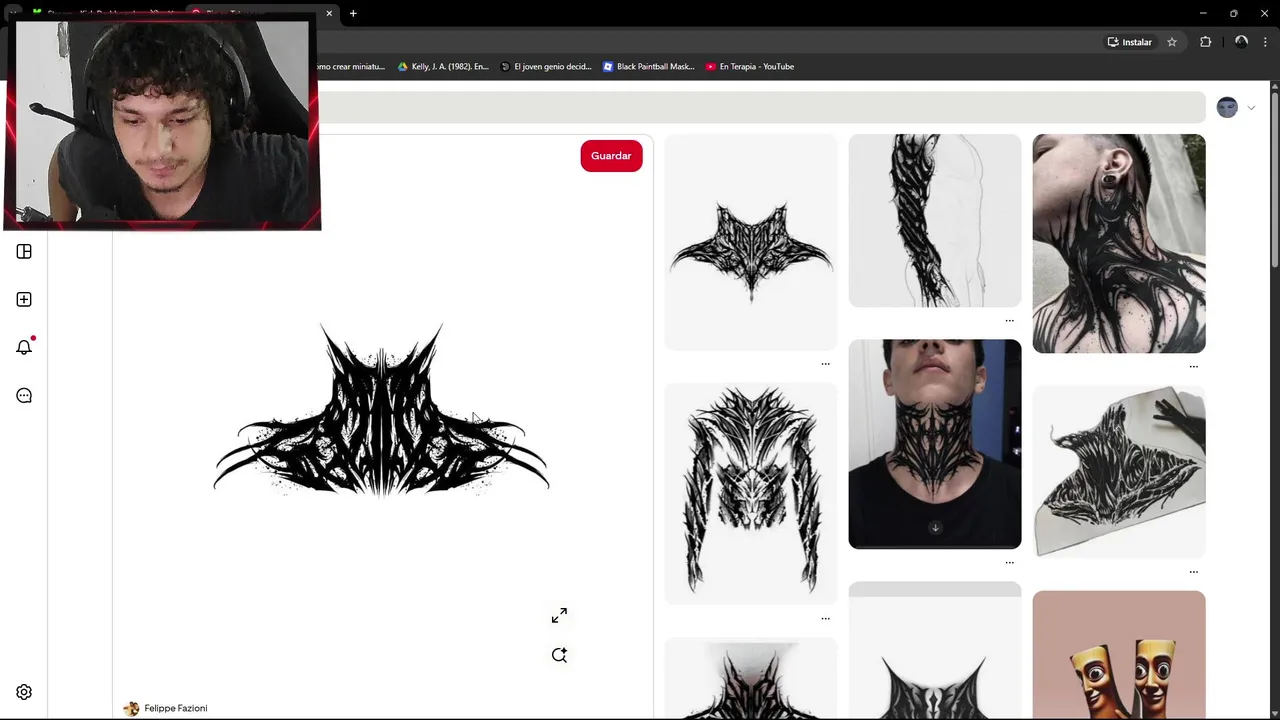
Task: Open the 'Kelly, J. A. (1982)' bookmark
Action: click(443, 67)
